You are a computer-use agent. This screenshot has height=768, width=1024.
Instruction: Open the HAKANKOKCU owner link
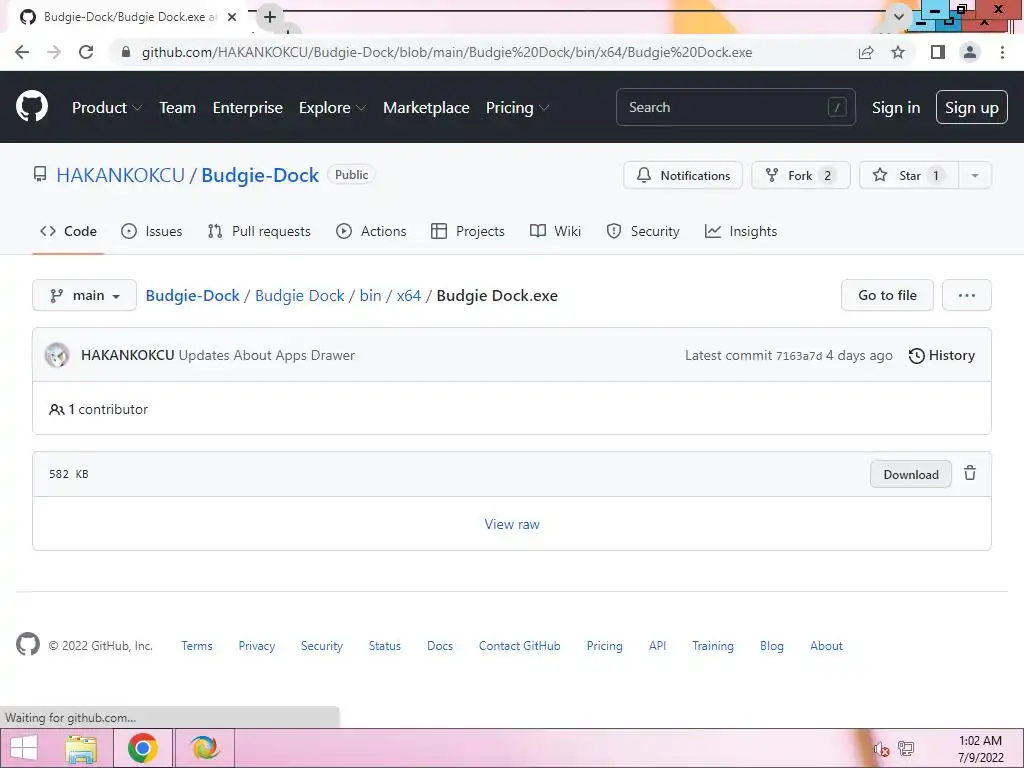point(120,175)
